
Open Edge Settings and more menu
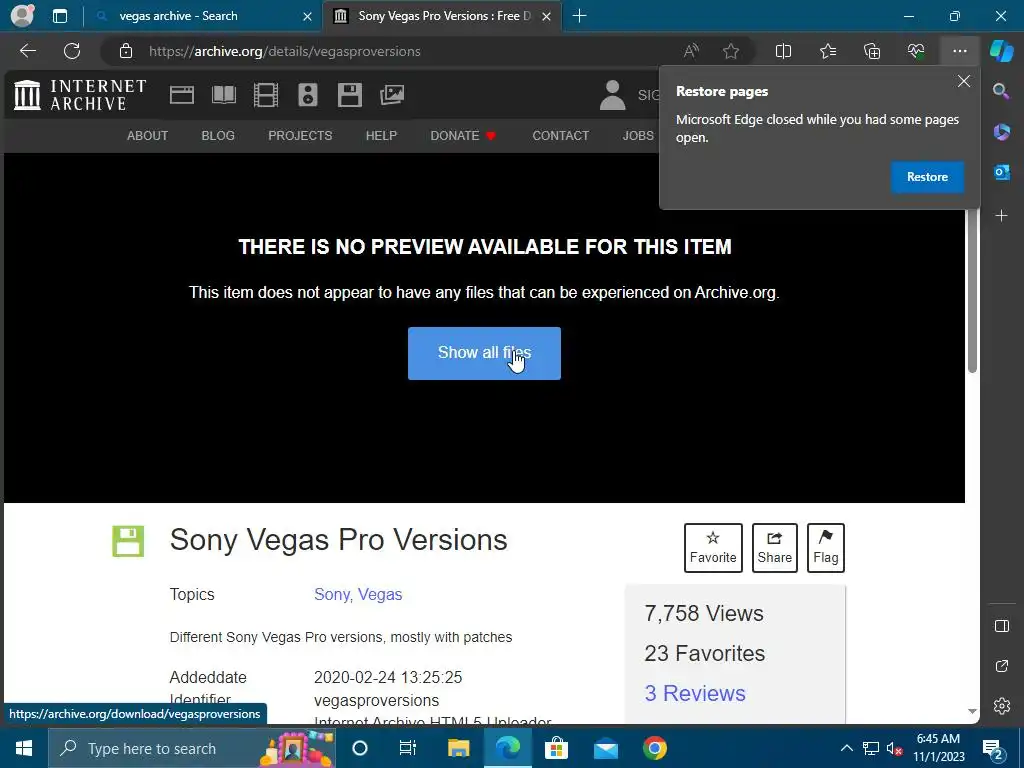(x=959, y=51)
